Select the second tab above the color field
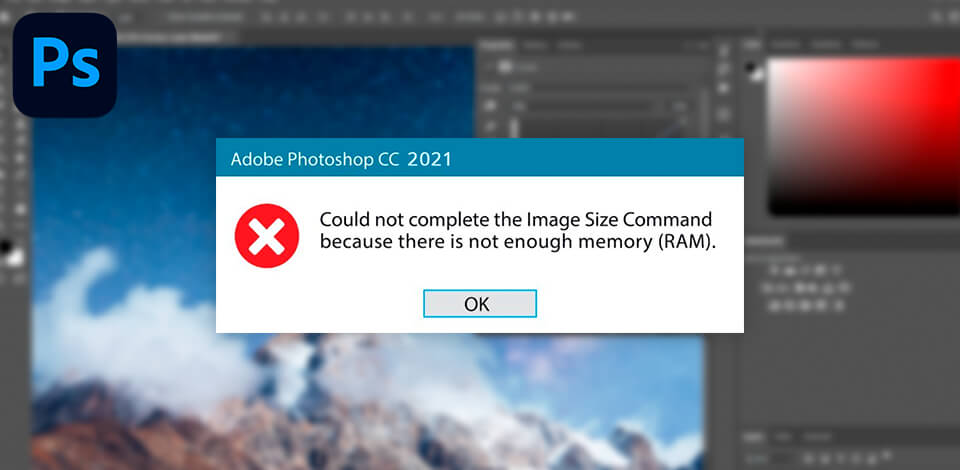 (x=786, y=44)
